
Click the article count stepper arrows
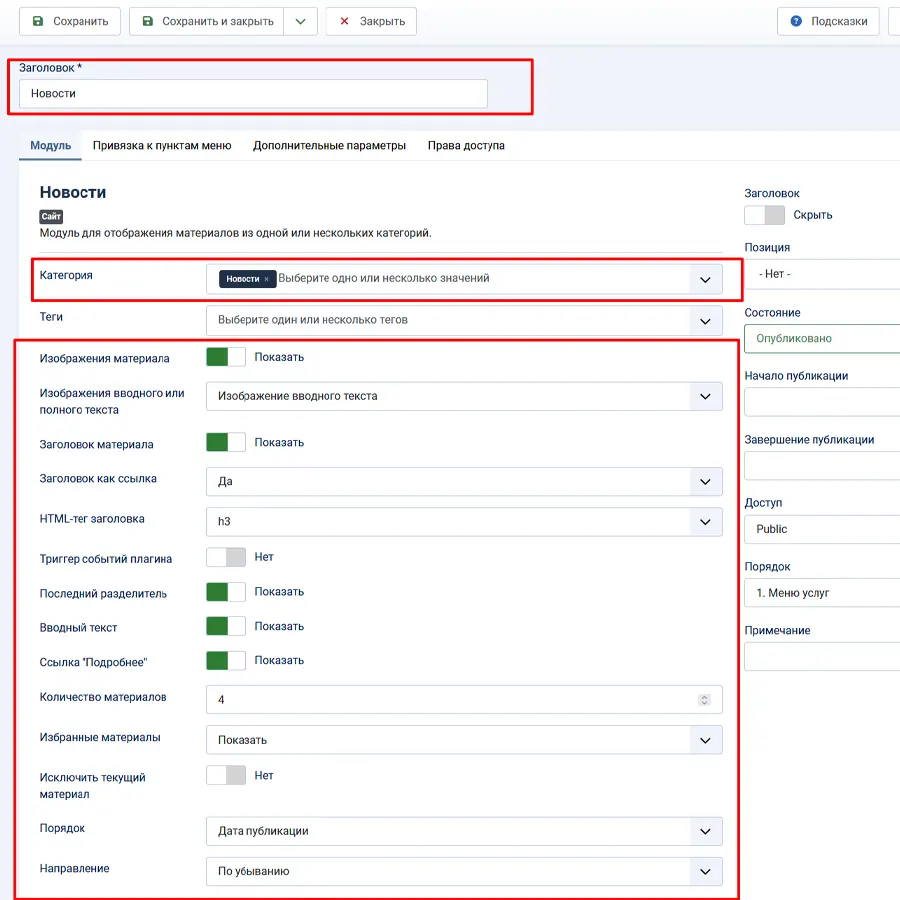pos(704,699)
